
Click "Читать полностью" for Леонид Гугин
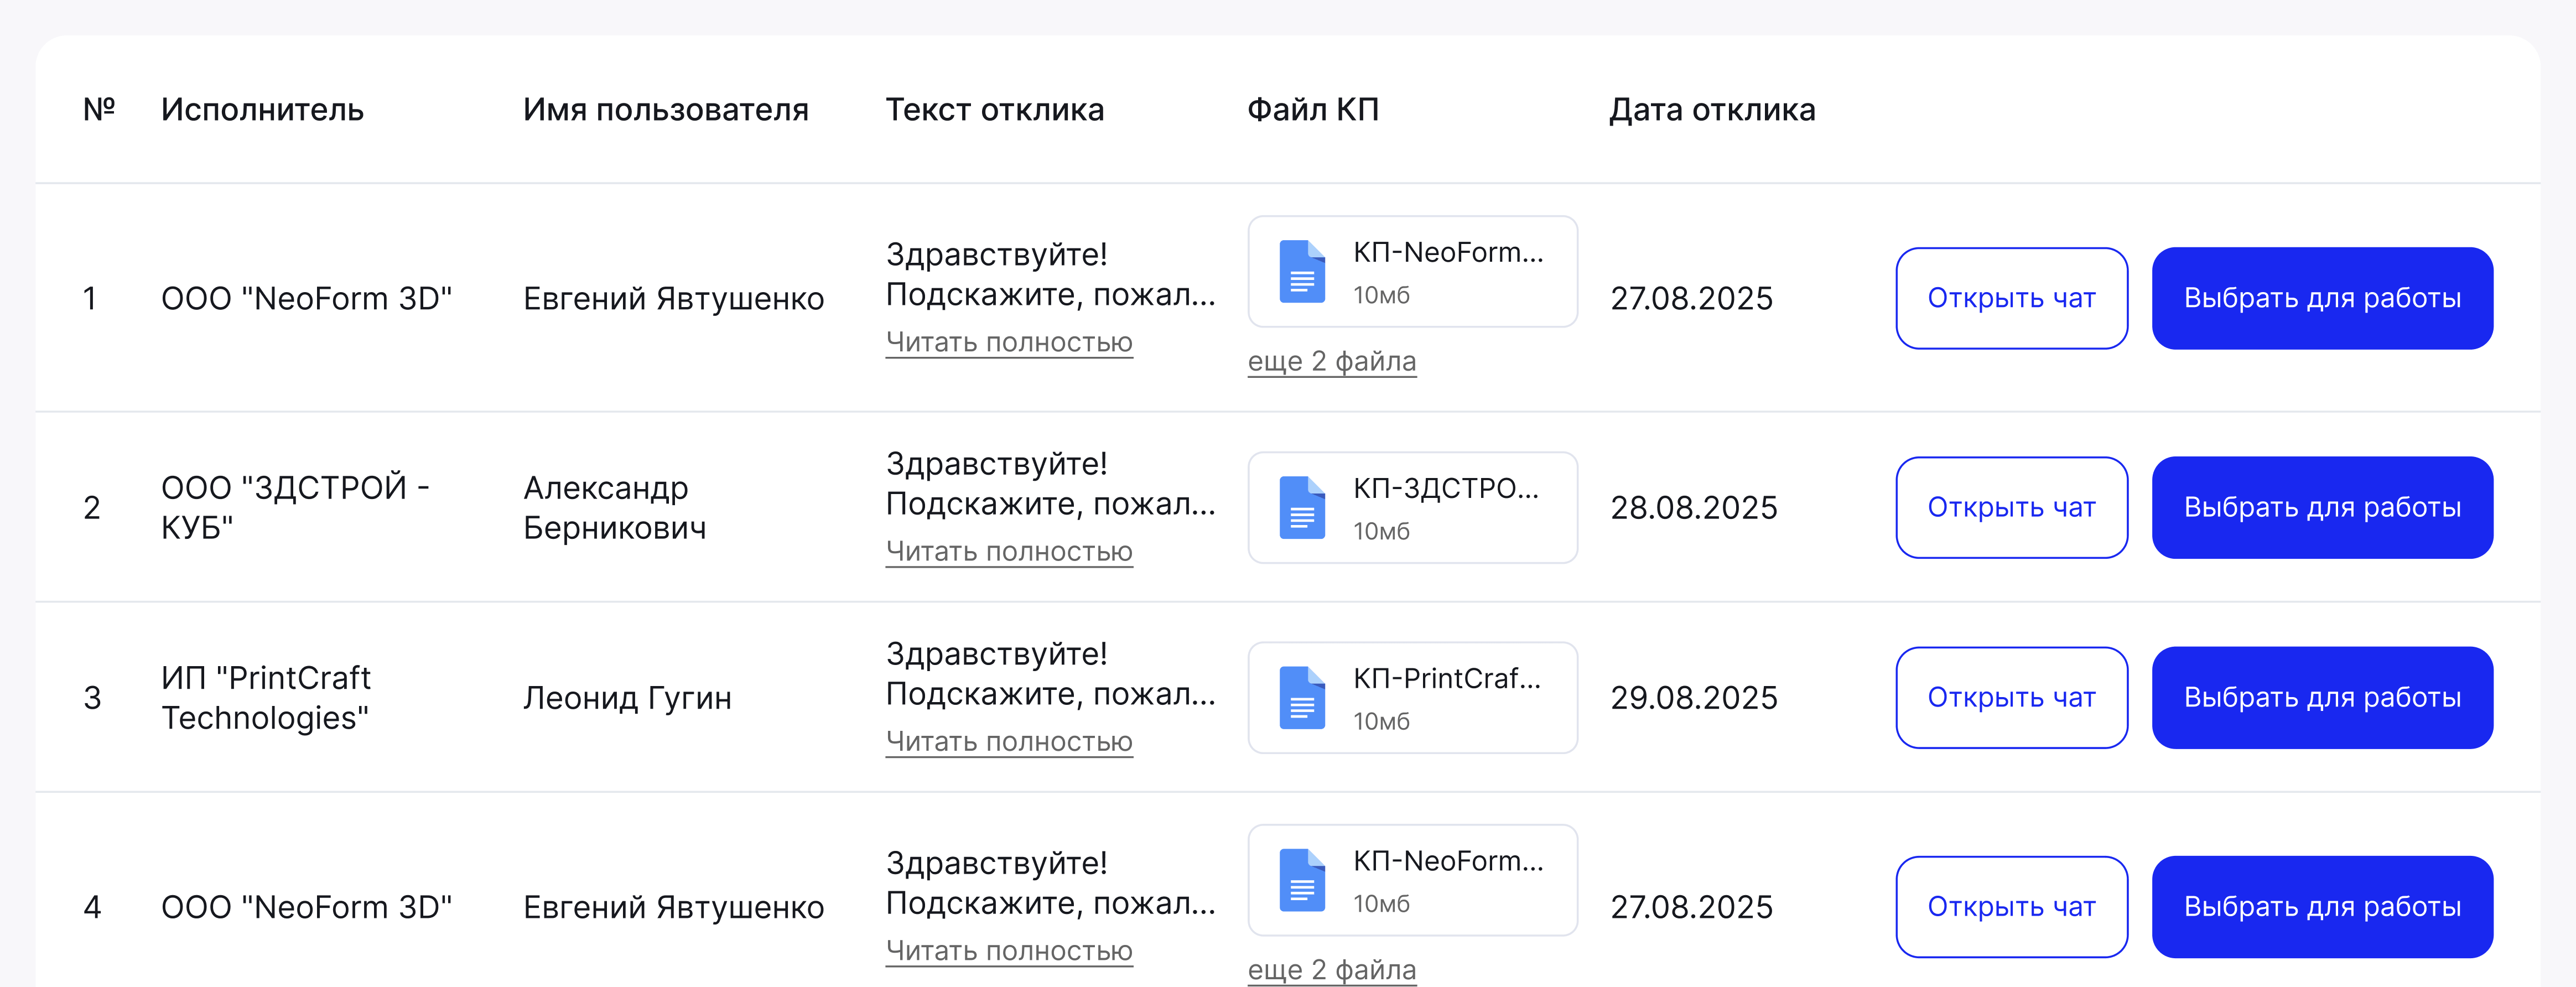point(1009,741)
